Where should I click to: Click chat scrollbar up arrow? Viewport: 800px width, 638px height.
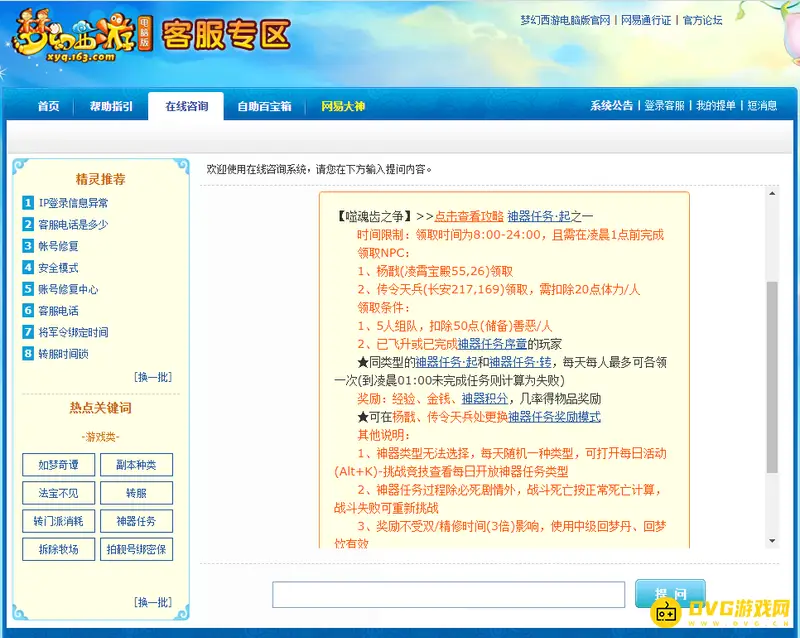(x=772, y=193)
